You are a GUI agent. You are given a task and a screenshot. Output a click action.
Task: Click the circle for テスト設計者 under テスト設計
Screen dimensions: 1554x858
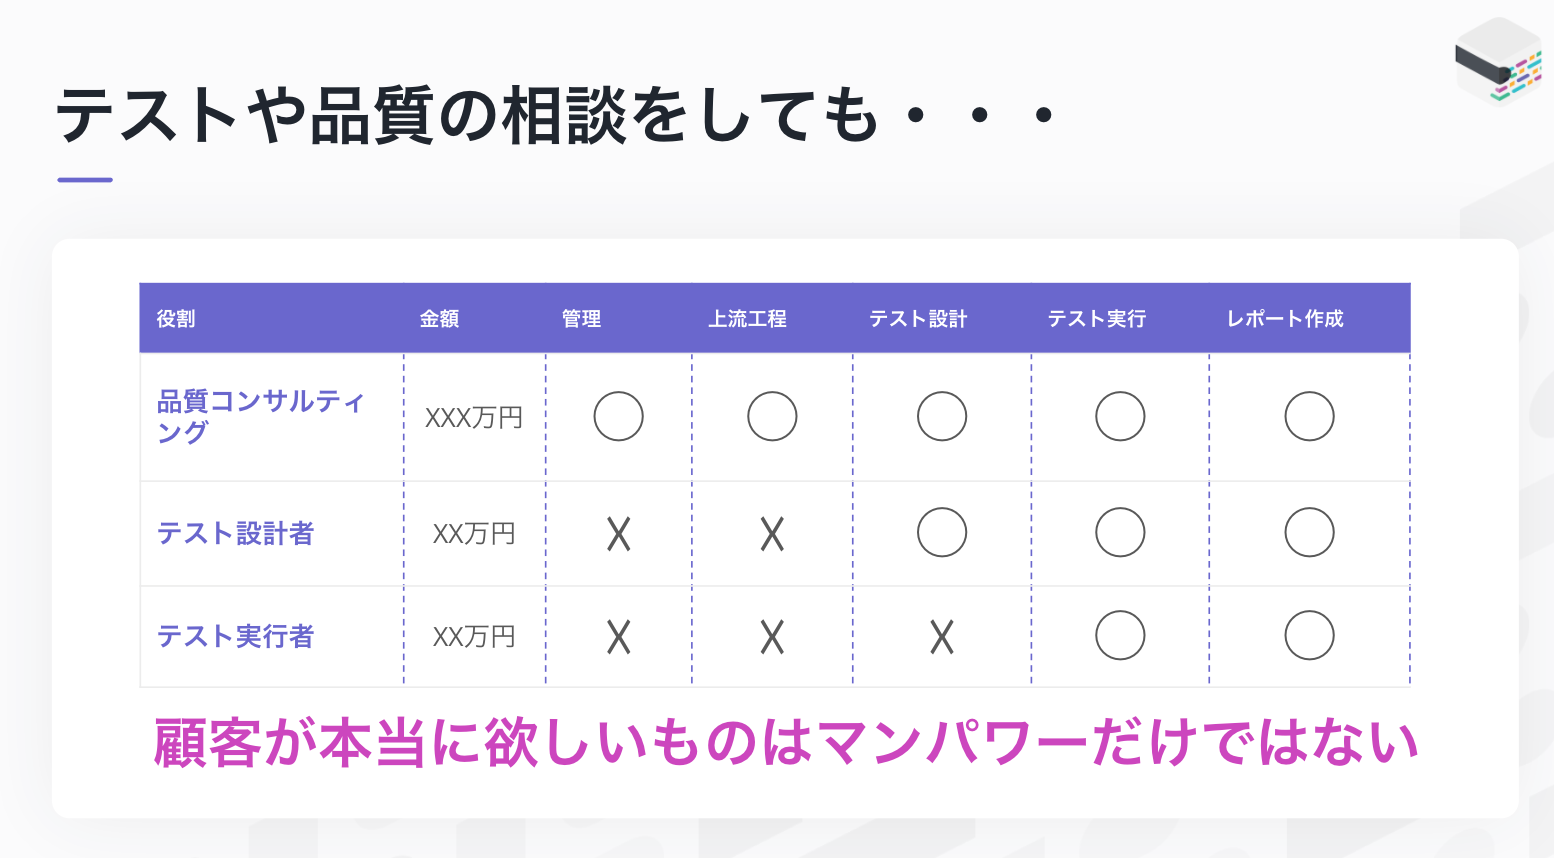point(941,532)
